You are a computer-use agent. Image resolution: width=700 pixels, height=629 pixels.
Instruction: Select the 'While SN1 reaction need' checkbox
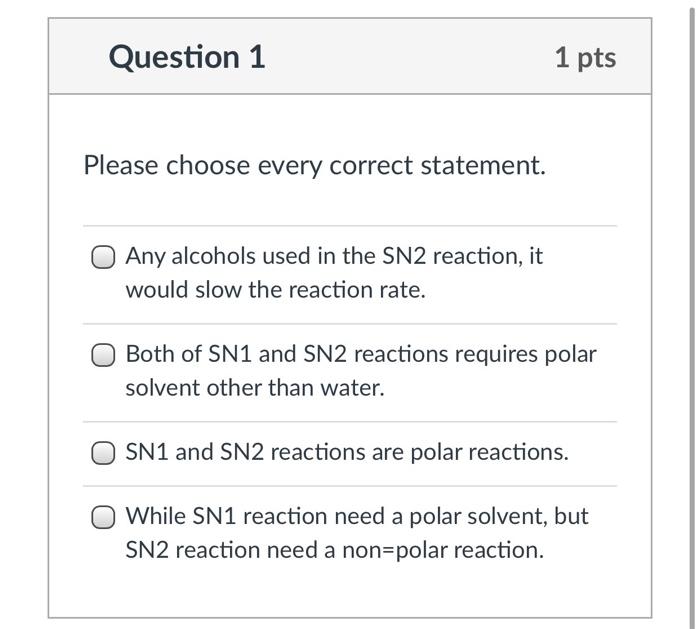click(x=104, y=517)
